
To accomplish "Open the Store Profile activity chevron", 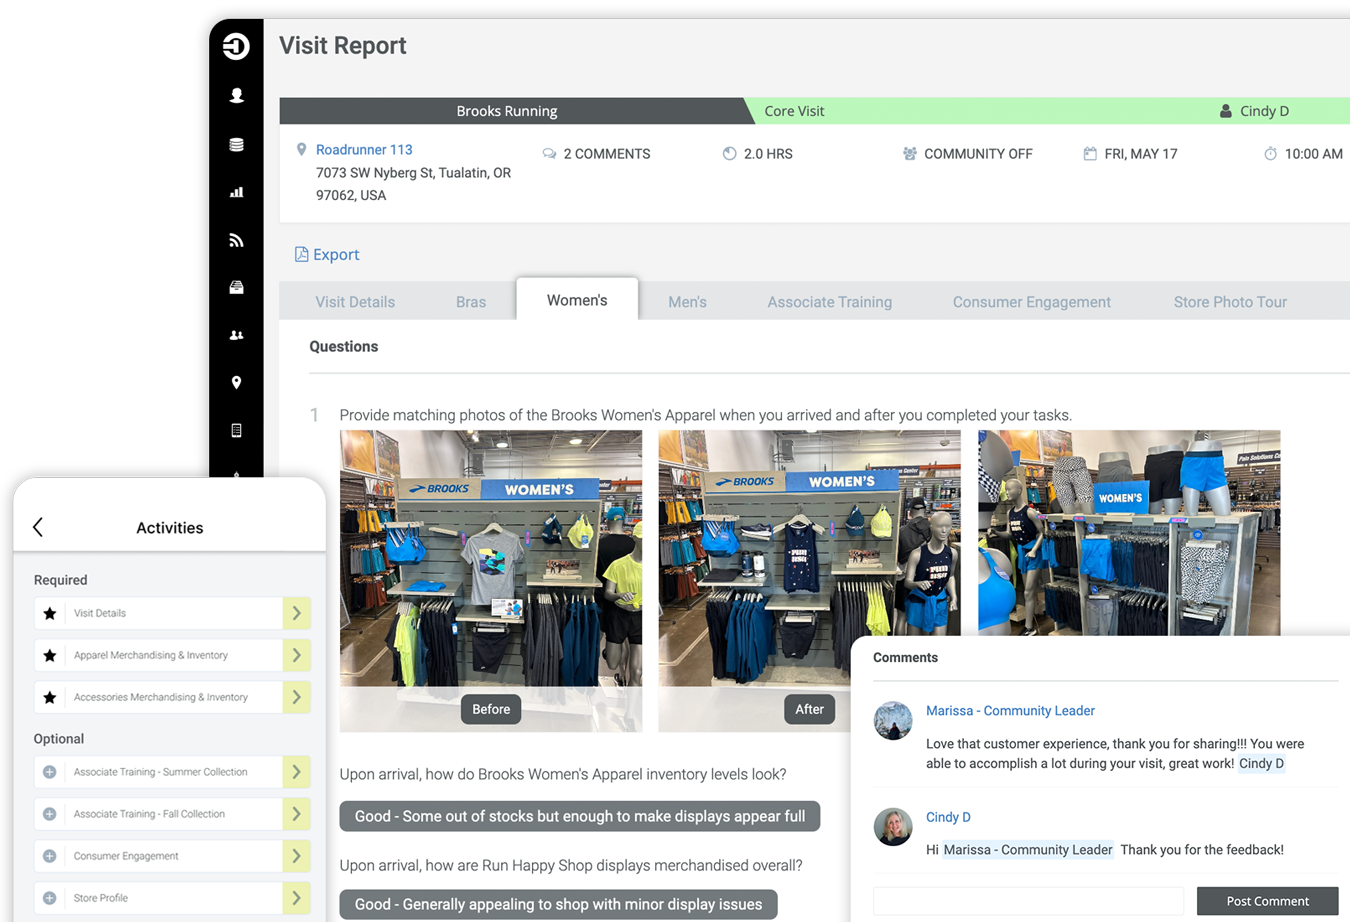I will tap(296, 897).
